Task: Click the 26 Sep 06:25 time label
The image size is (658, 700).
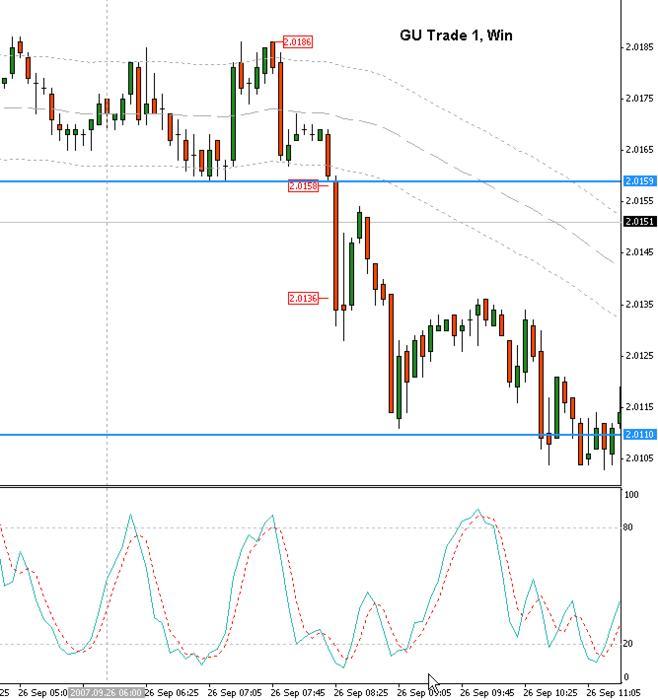Action: point(172,693)
